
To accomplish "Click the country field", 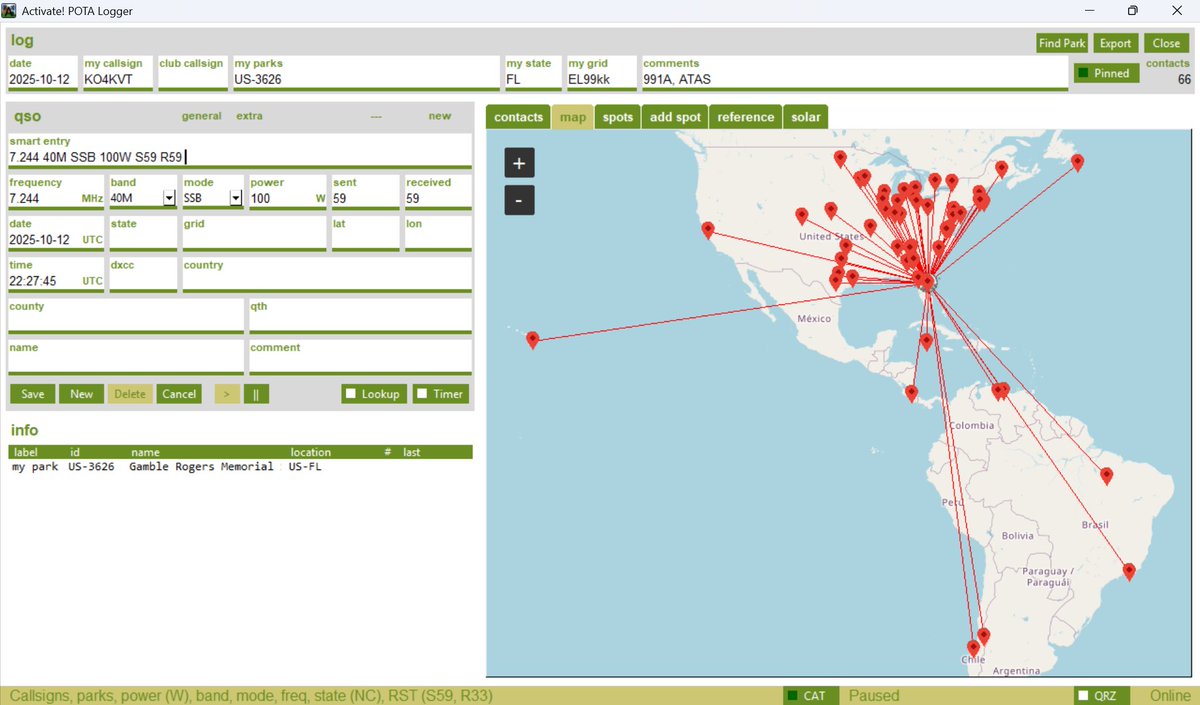I will [327, 281].
